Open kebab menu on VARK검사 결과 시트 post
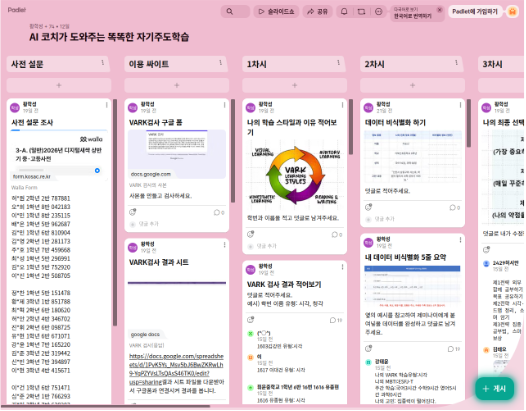526x411 pixels. [x=224, y=245]
